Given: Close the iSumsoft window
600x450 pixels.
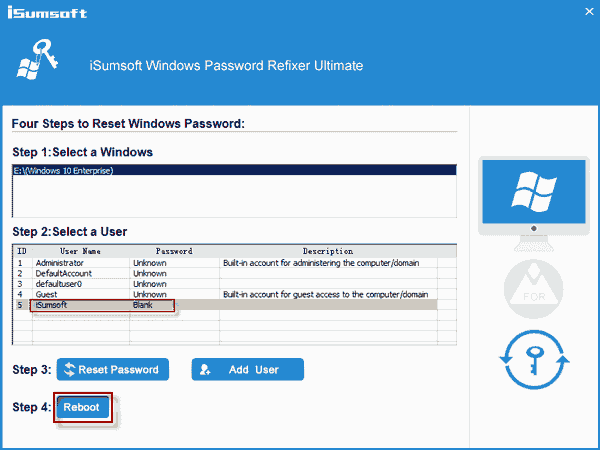Looking at the screenshot, I should coord(589,11).
